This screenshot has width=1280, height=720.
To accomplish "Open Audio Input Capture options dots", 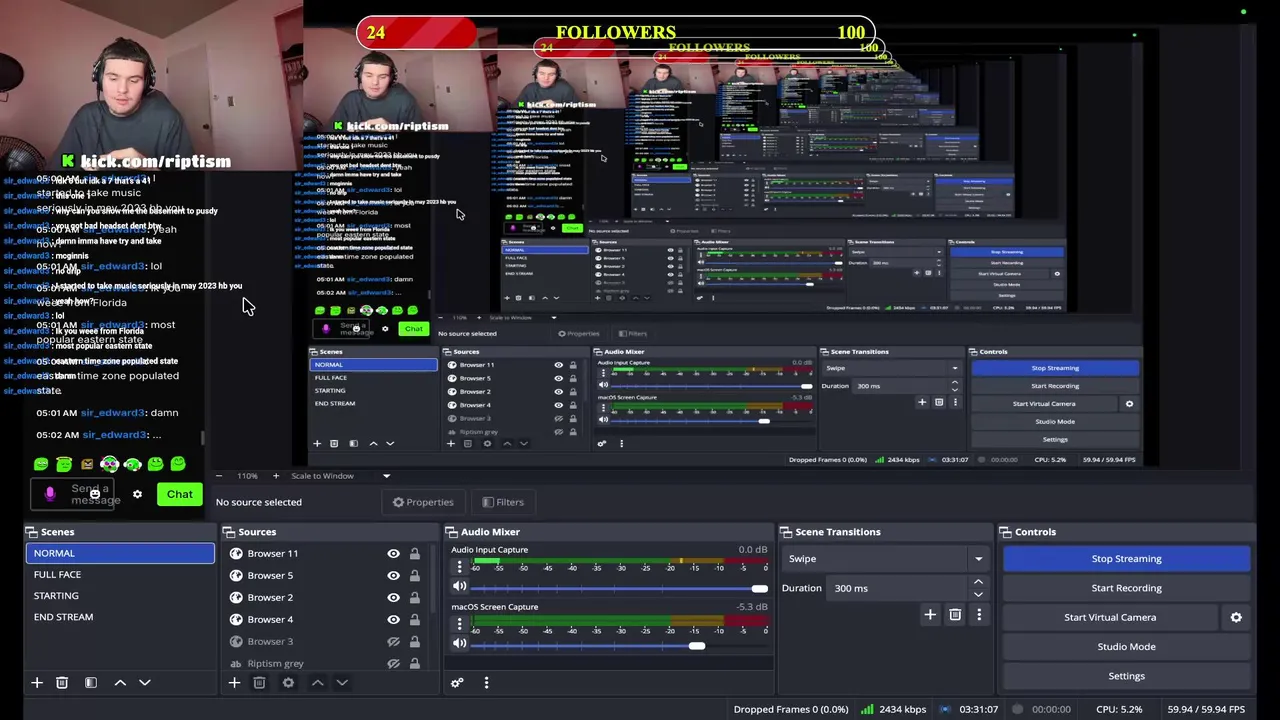I will (x=460, y=567).
